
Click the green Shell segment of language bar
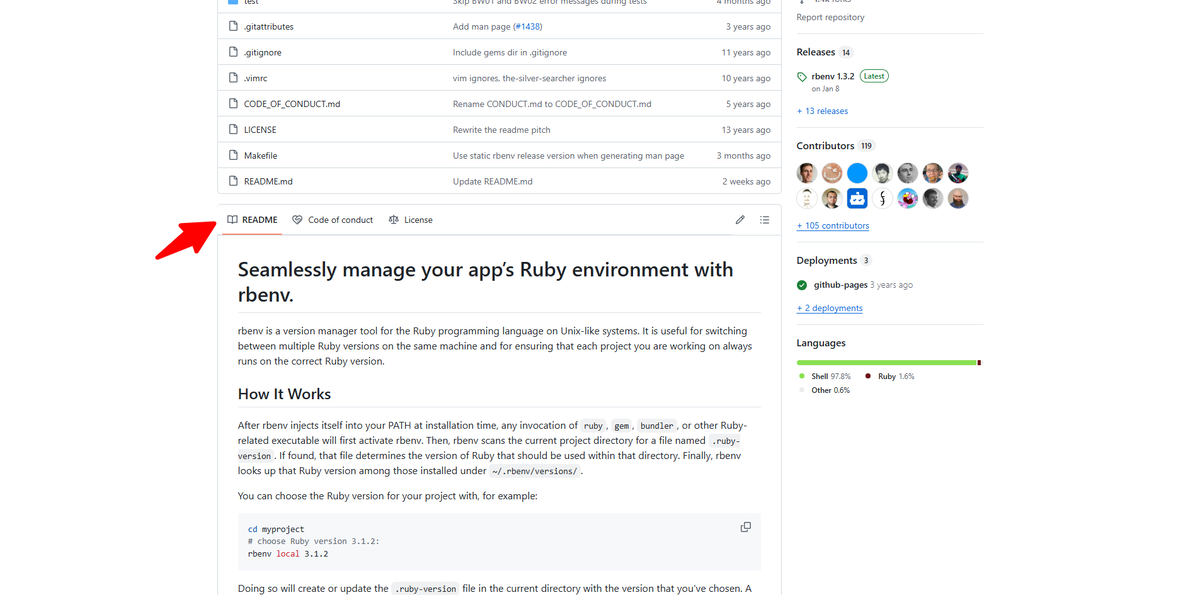point(886,362)
